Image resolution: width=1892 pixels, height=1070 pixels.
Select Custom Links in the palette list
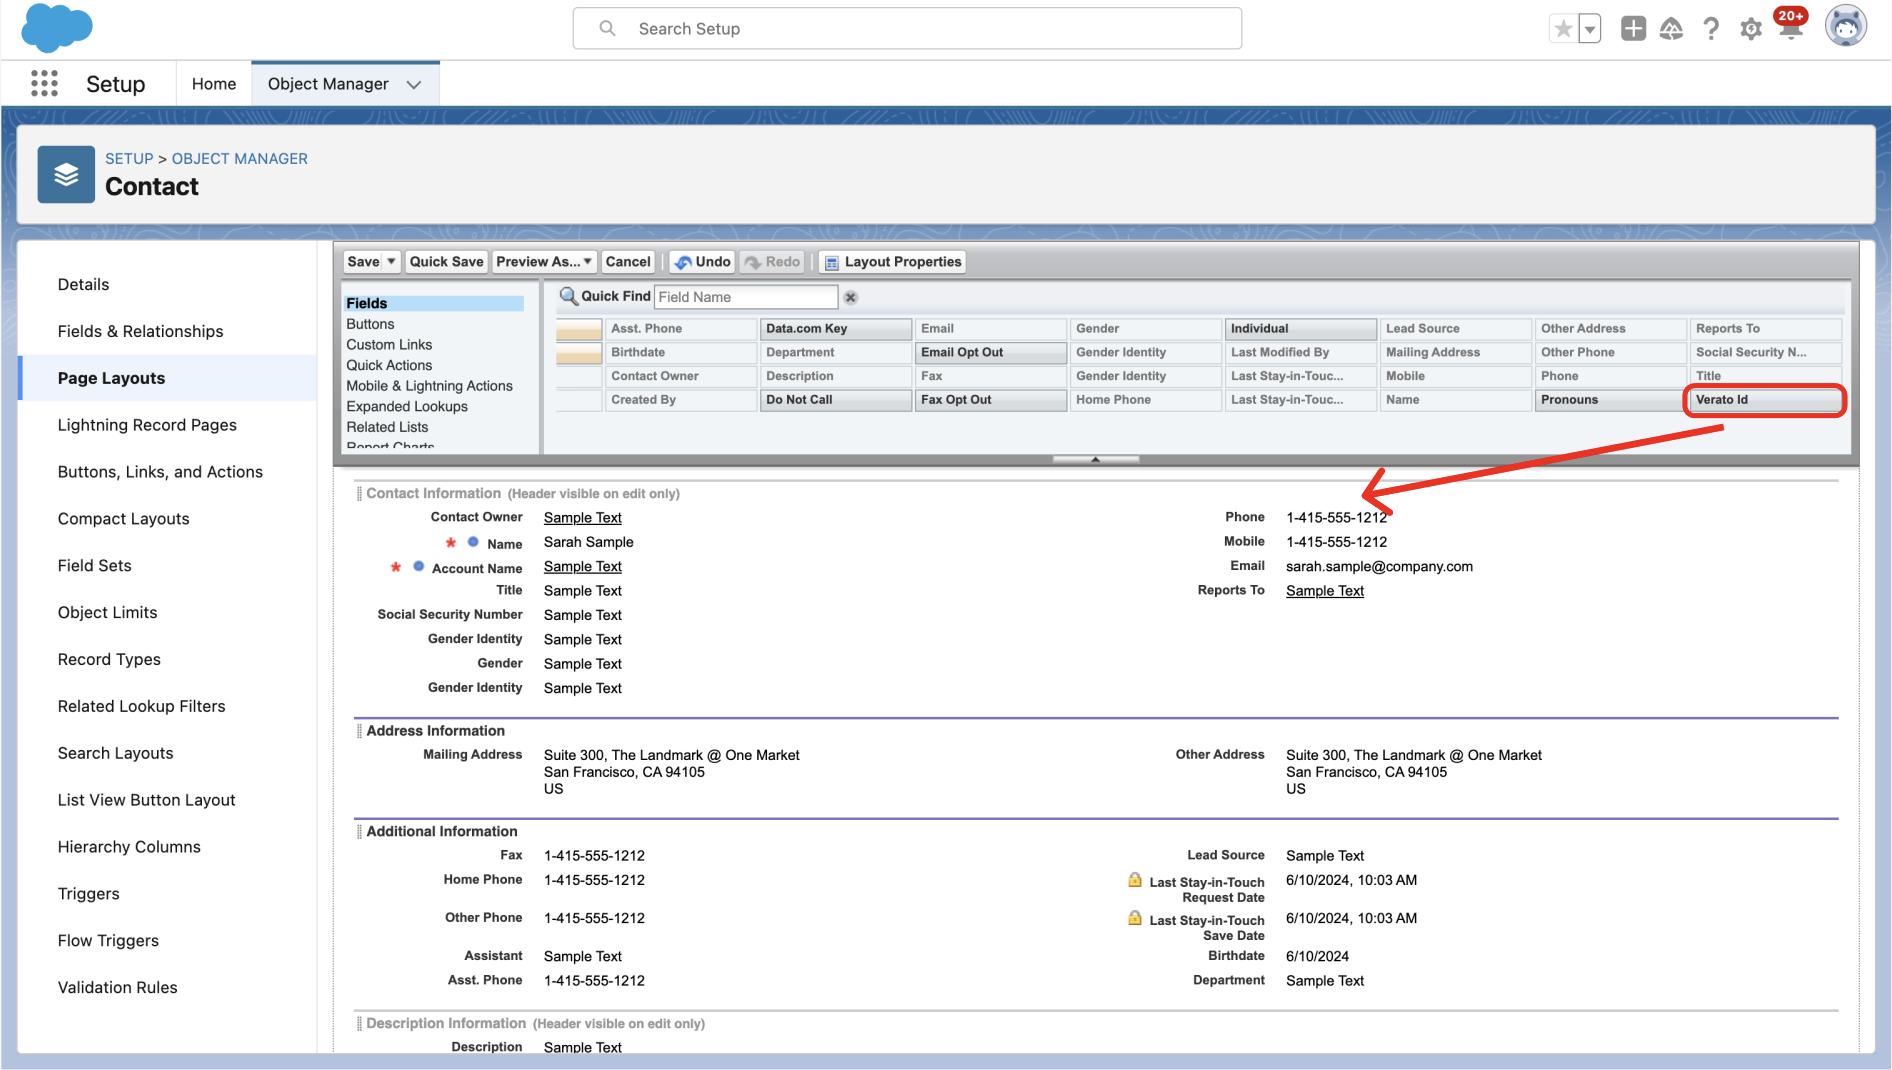tap(389, 345)
